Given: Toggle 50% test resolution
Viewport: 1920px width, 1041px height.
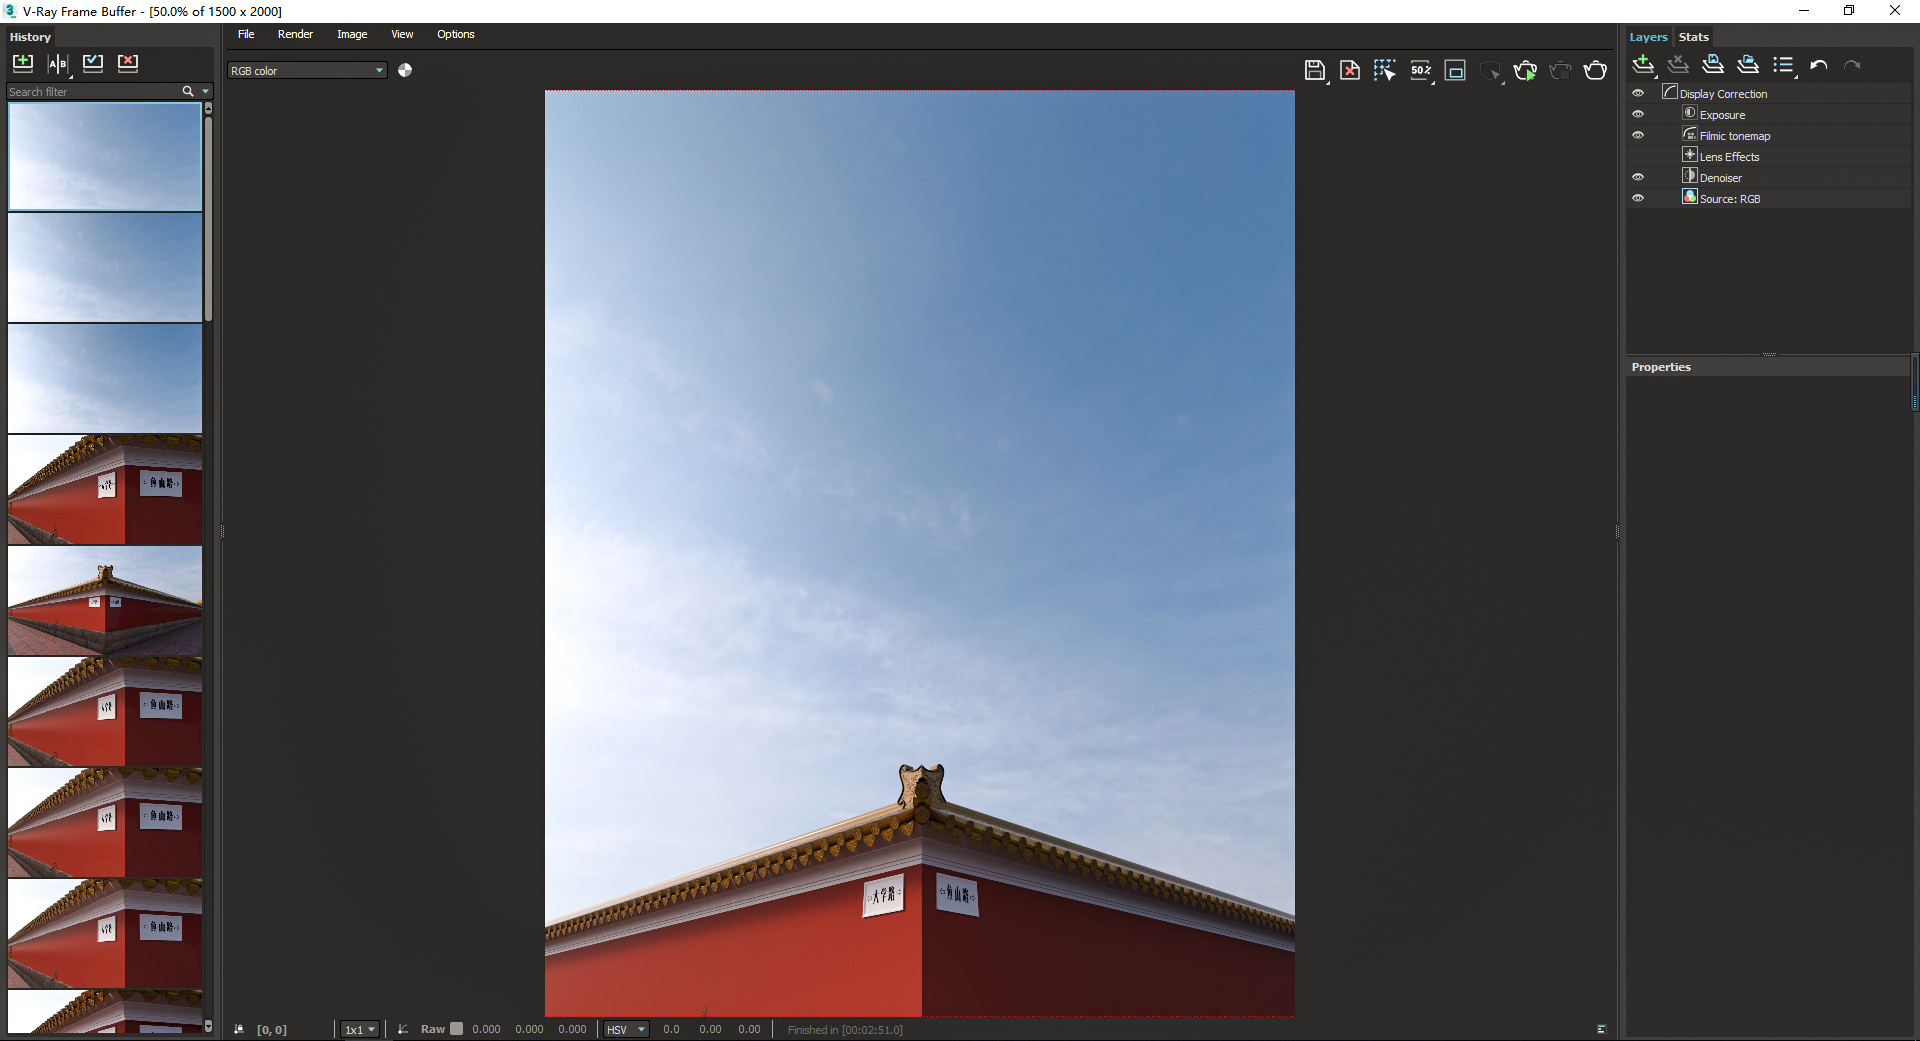Looking at the screenshot, I should (1421, 70).
